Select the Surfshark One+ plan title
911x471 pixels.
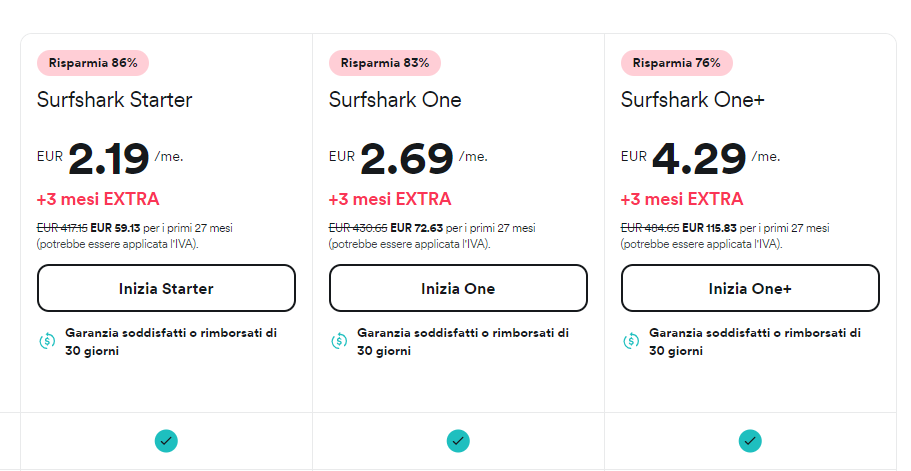[x=693, y=100]
